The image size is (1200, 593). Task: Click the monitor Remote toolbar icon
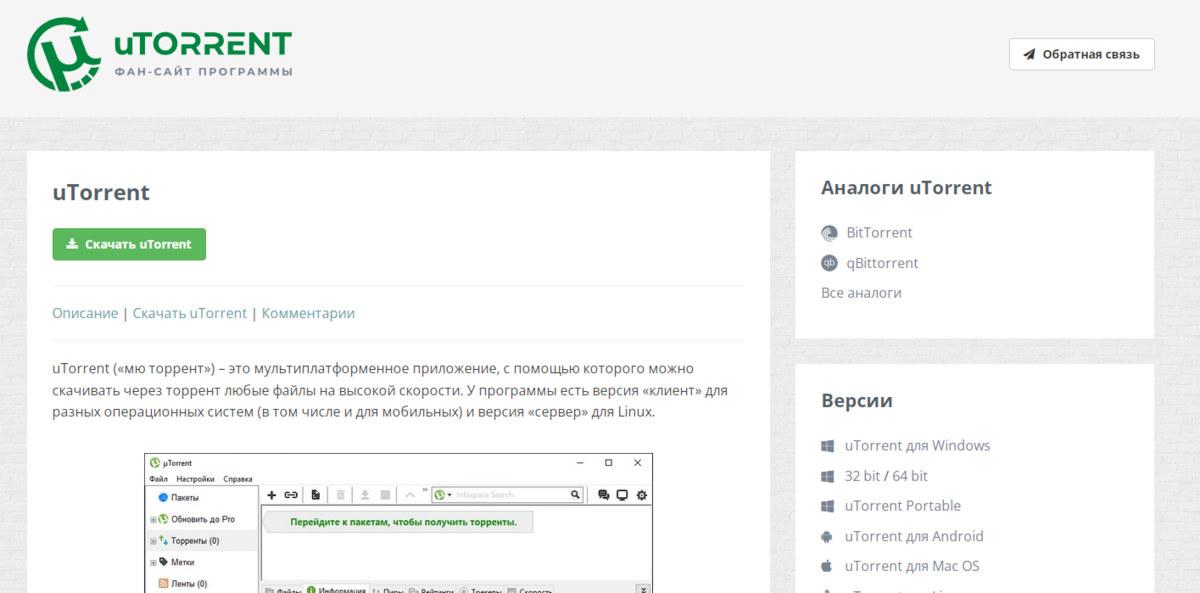[622, 494]
